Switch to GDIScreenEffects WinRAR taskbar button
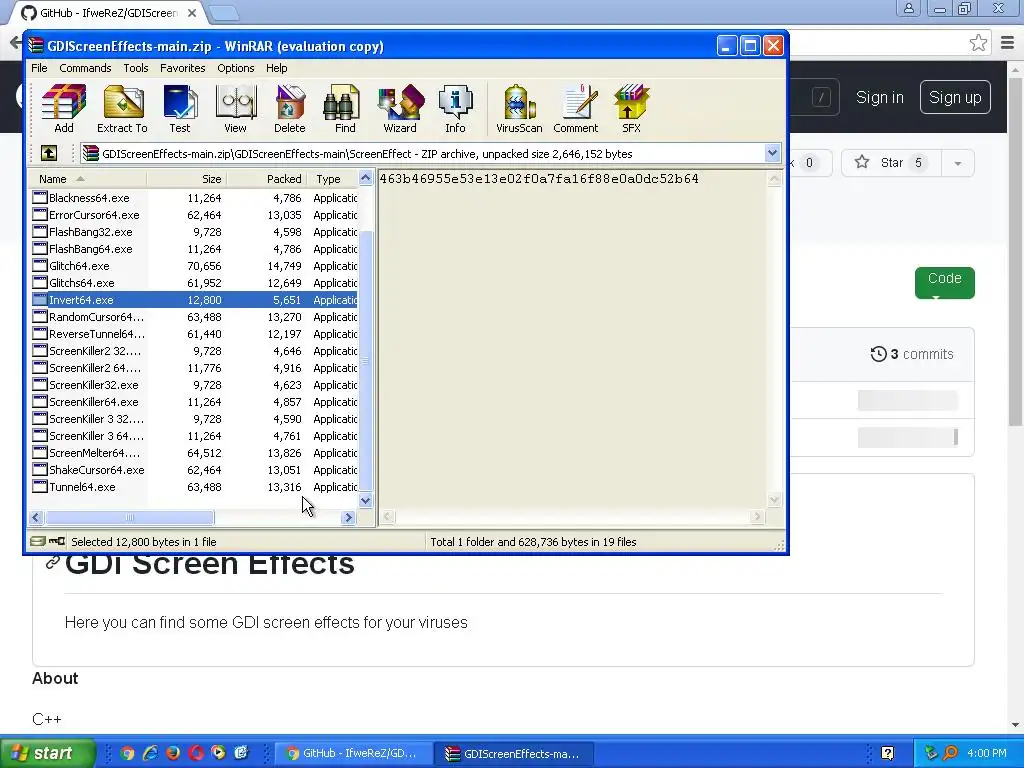 [x=516, y=753]
